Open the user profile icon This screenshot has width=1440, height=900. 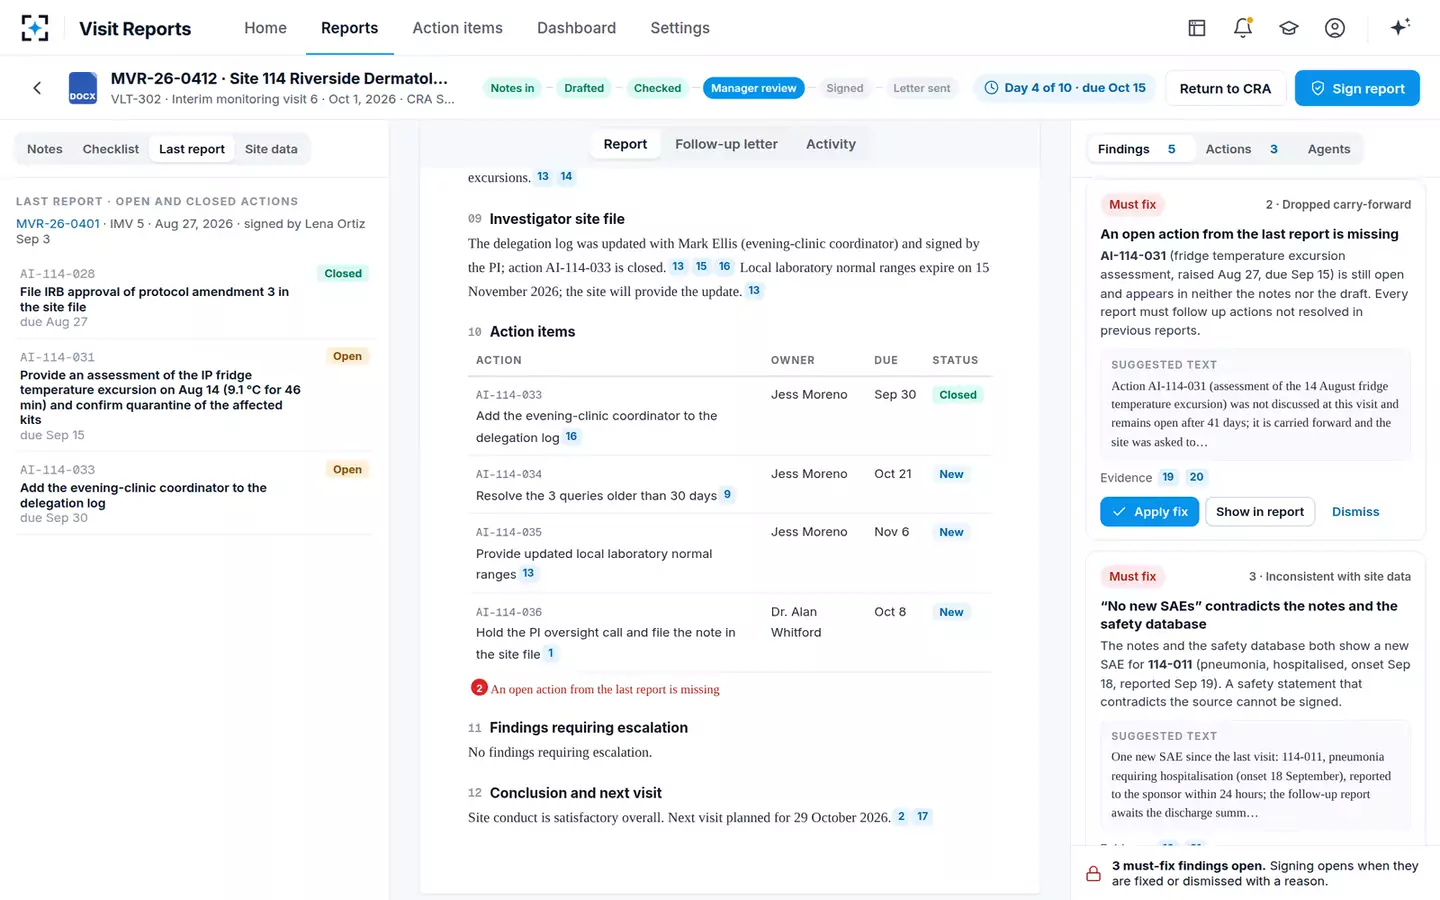[1335, 28]
